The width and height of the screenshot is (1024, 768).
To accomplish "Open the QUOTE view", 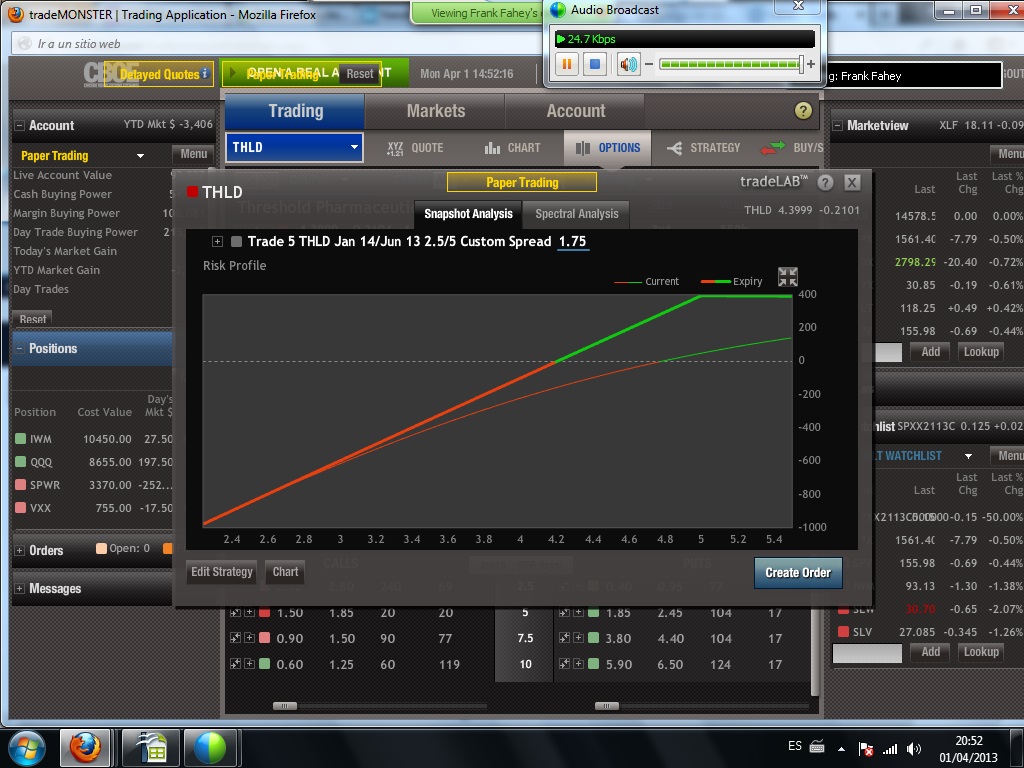I will (415, 148).
